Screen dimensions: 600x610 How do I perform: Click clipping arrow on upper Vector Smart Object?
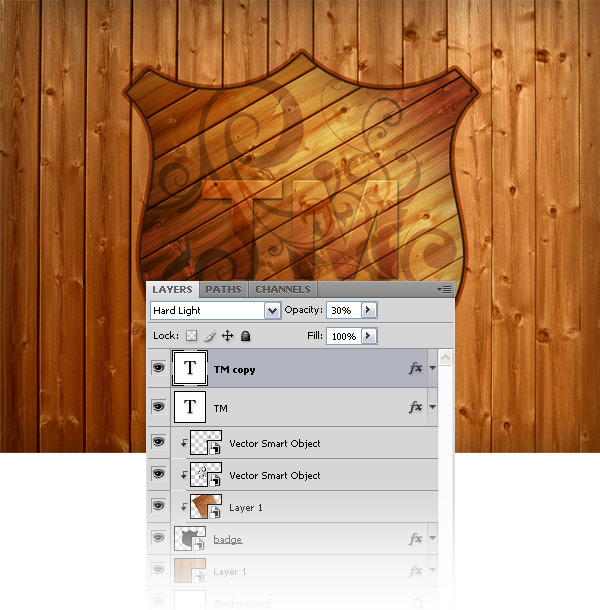click(x=184, y=443)
